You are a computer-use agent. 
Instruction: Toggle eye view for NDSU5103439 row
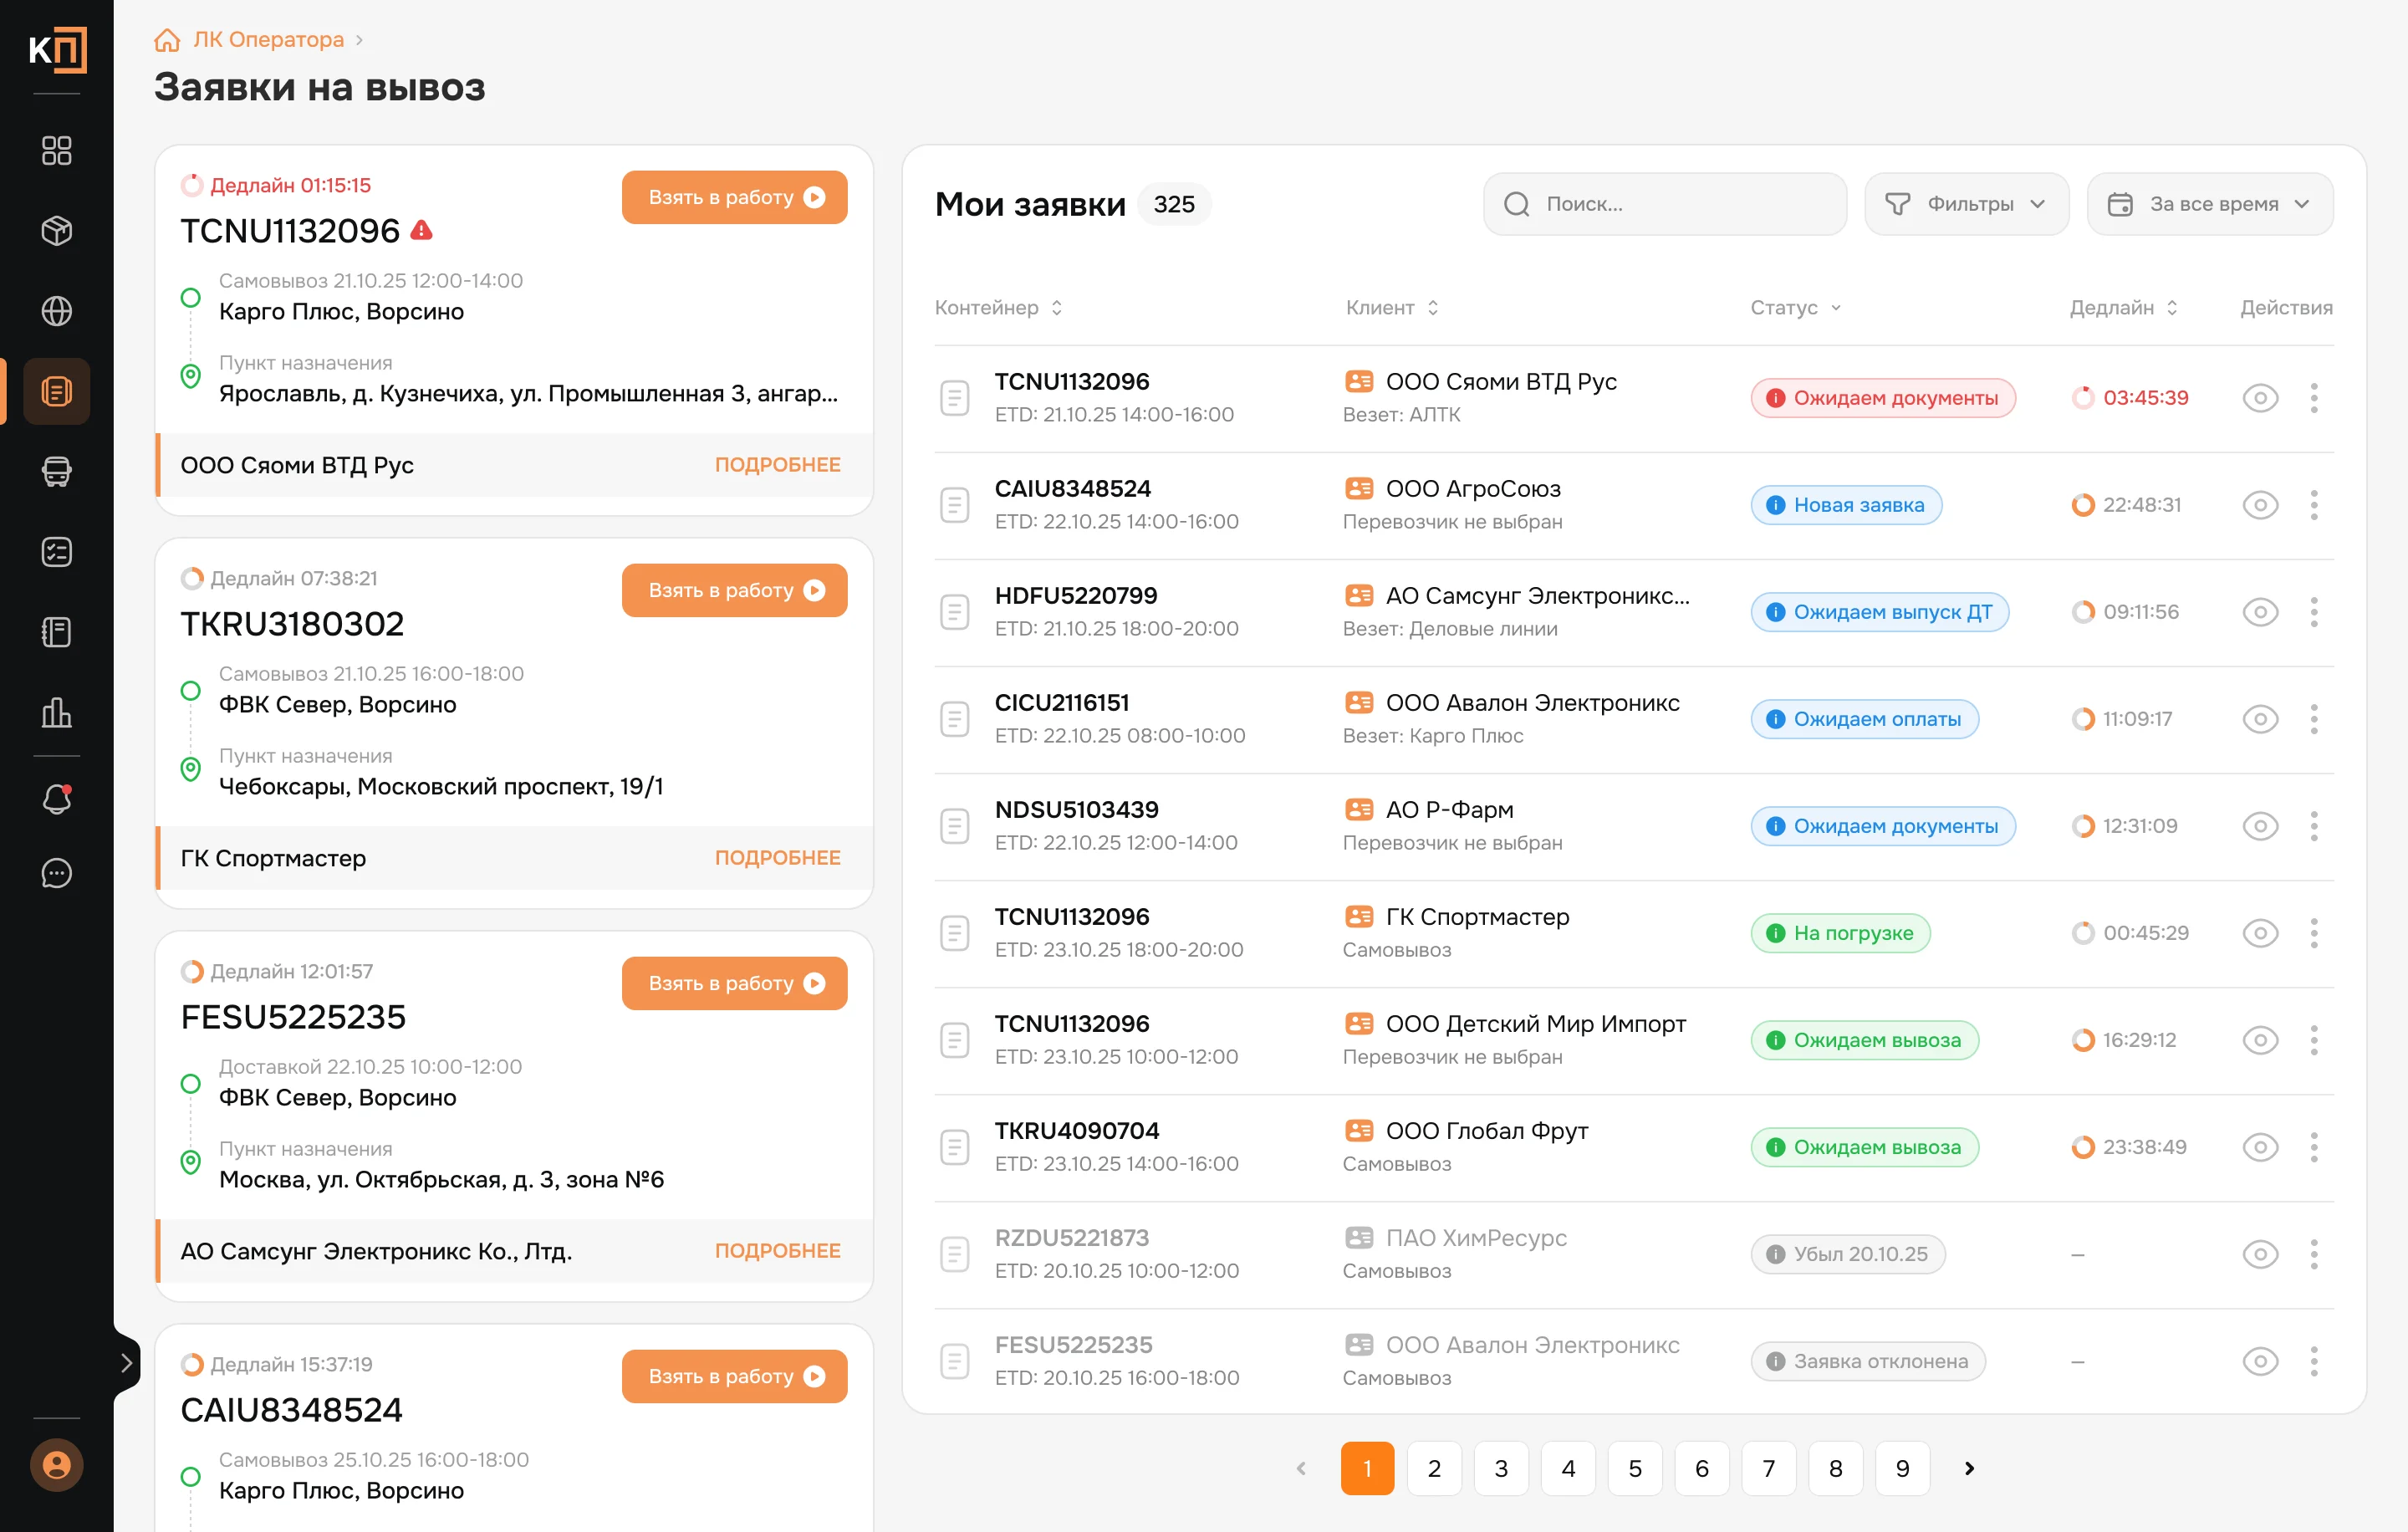point(2260,826)
